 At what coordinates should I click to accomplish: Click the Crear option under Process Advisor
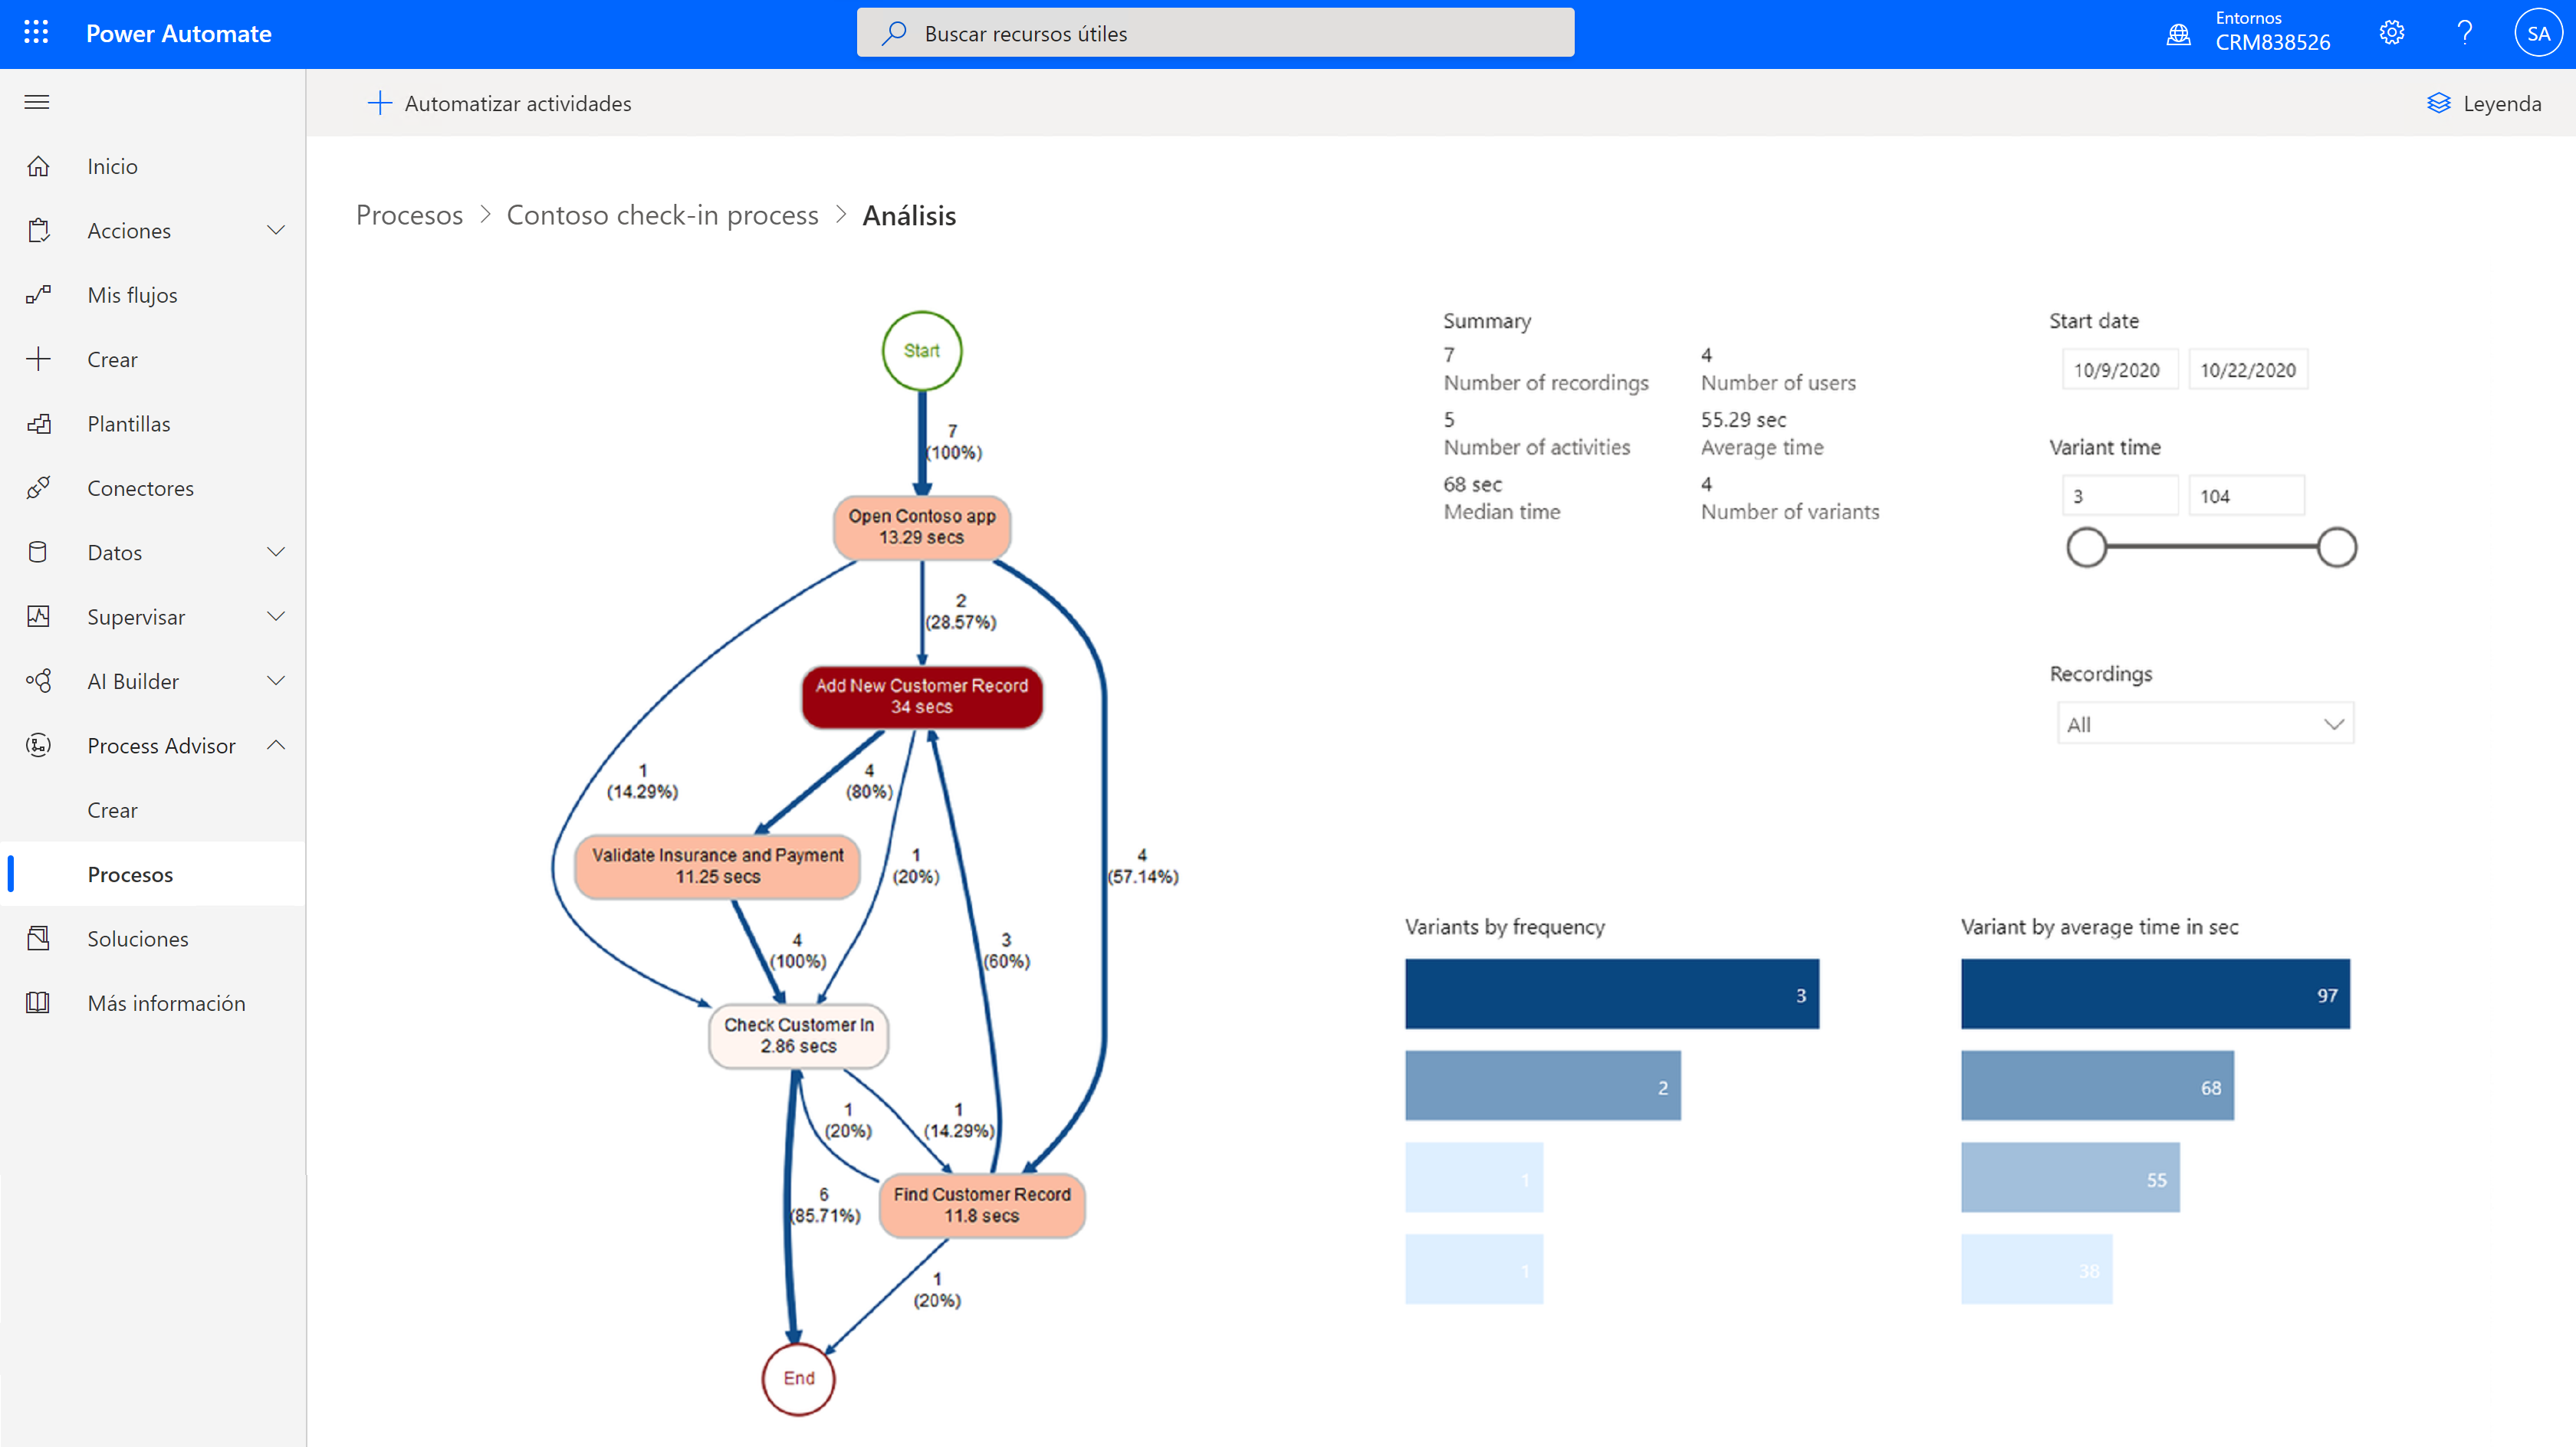coord(110,809)
